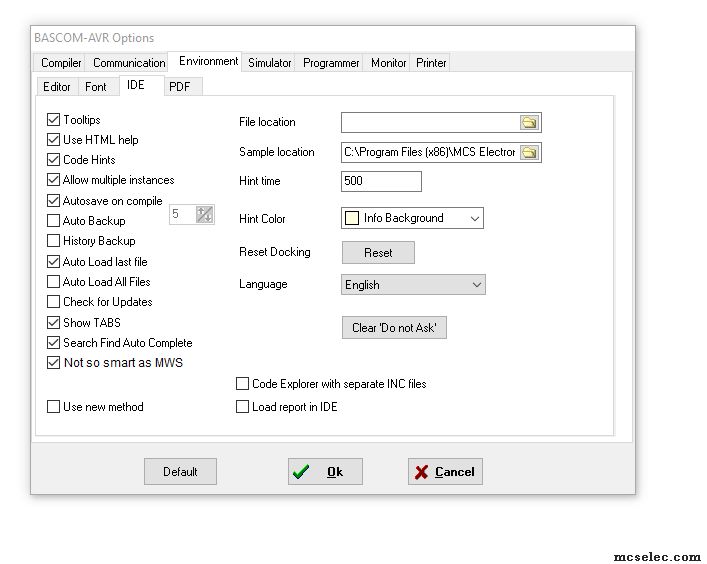Uncheck Search Find Auto Complete

53,343
